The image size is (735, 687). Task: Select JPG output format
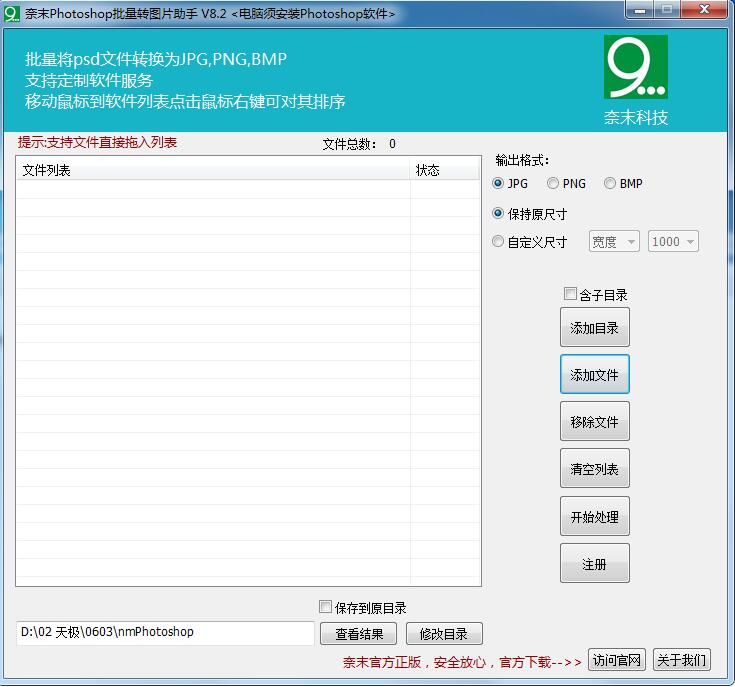click(x=499, y=184)
